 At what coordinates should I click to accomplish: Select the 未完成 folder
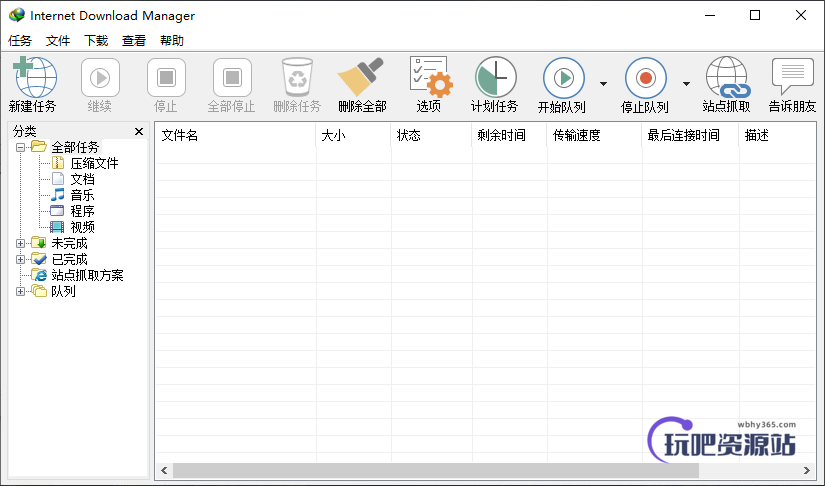coord(69,244)
